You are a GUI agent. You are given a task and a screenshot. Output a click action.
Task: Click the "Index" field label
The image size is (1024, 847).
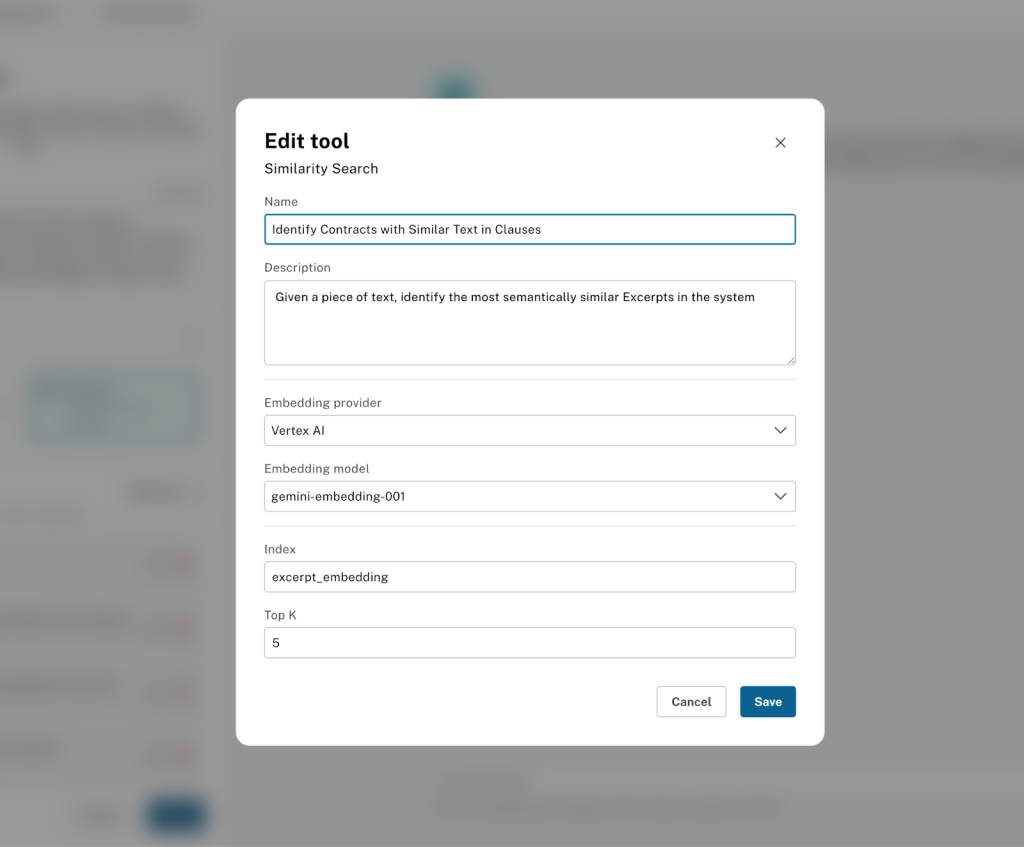[280, 550]
